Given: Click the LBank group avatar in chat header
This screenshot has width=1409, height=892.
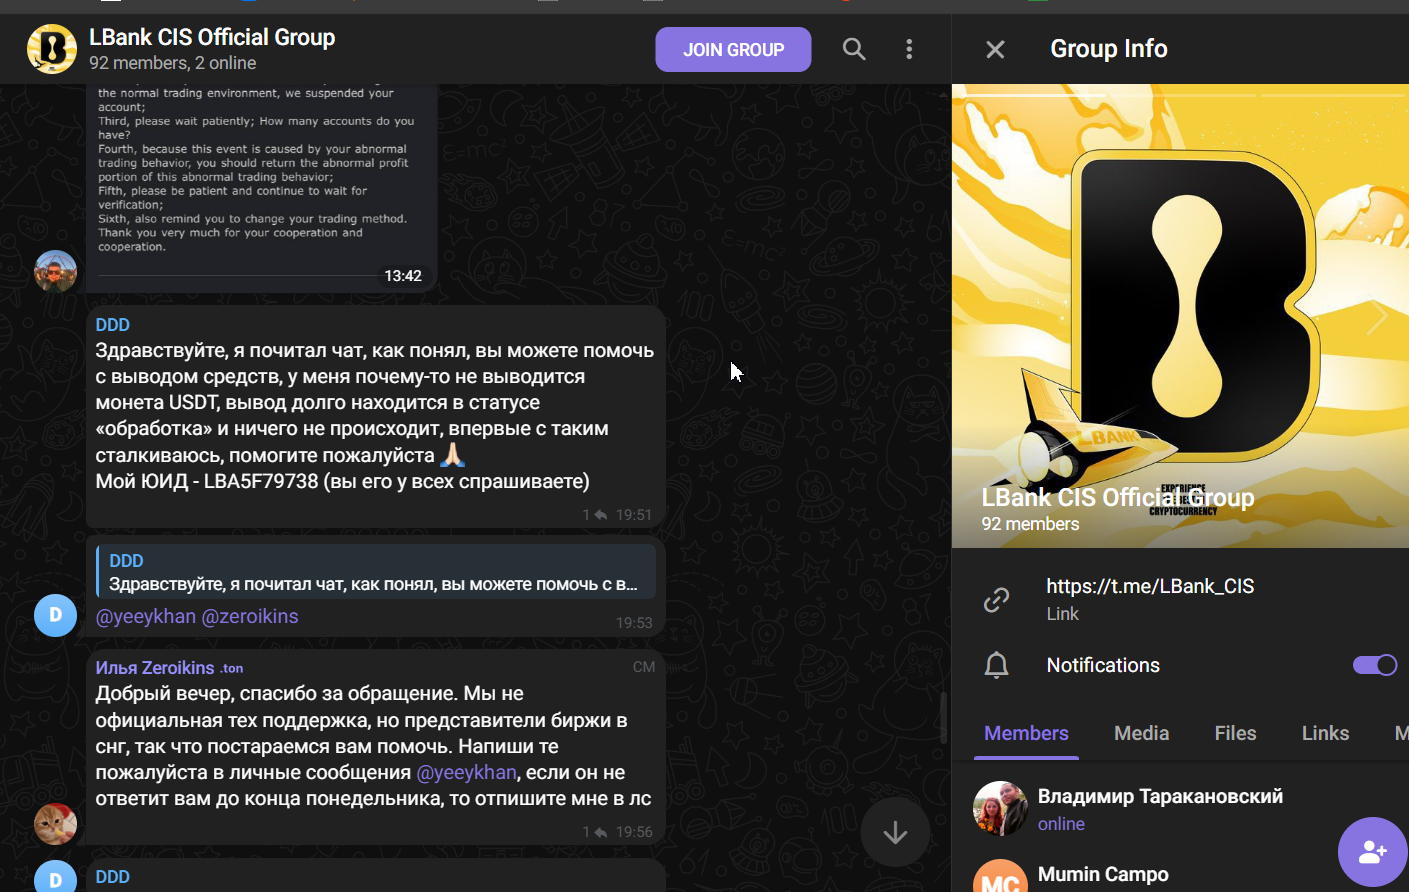Looking at the screenshot, I should [52, 49].
